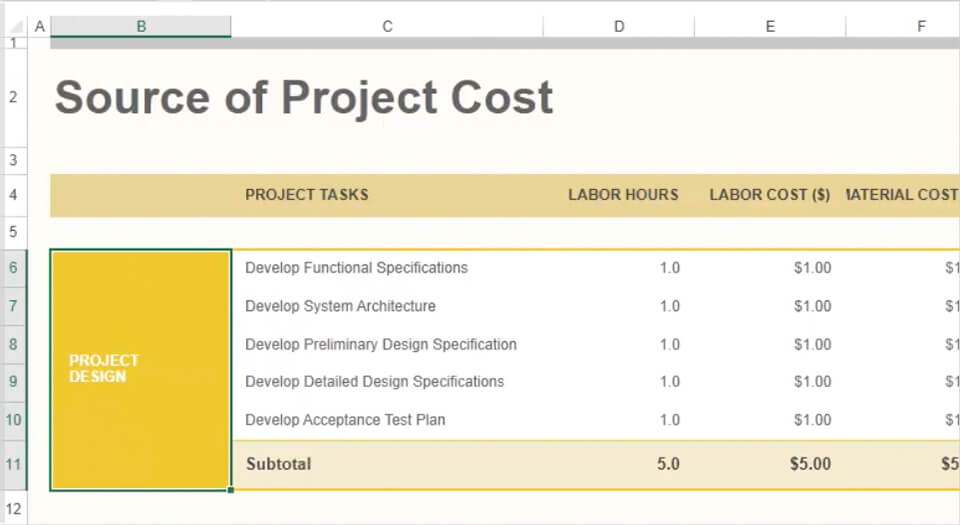The height and width of the screenshot is (525, 960).
Task: Click the Develop Functional Specifications cell
Action: pos(356,268)
